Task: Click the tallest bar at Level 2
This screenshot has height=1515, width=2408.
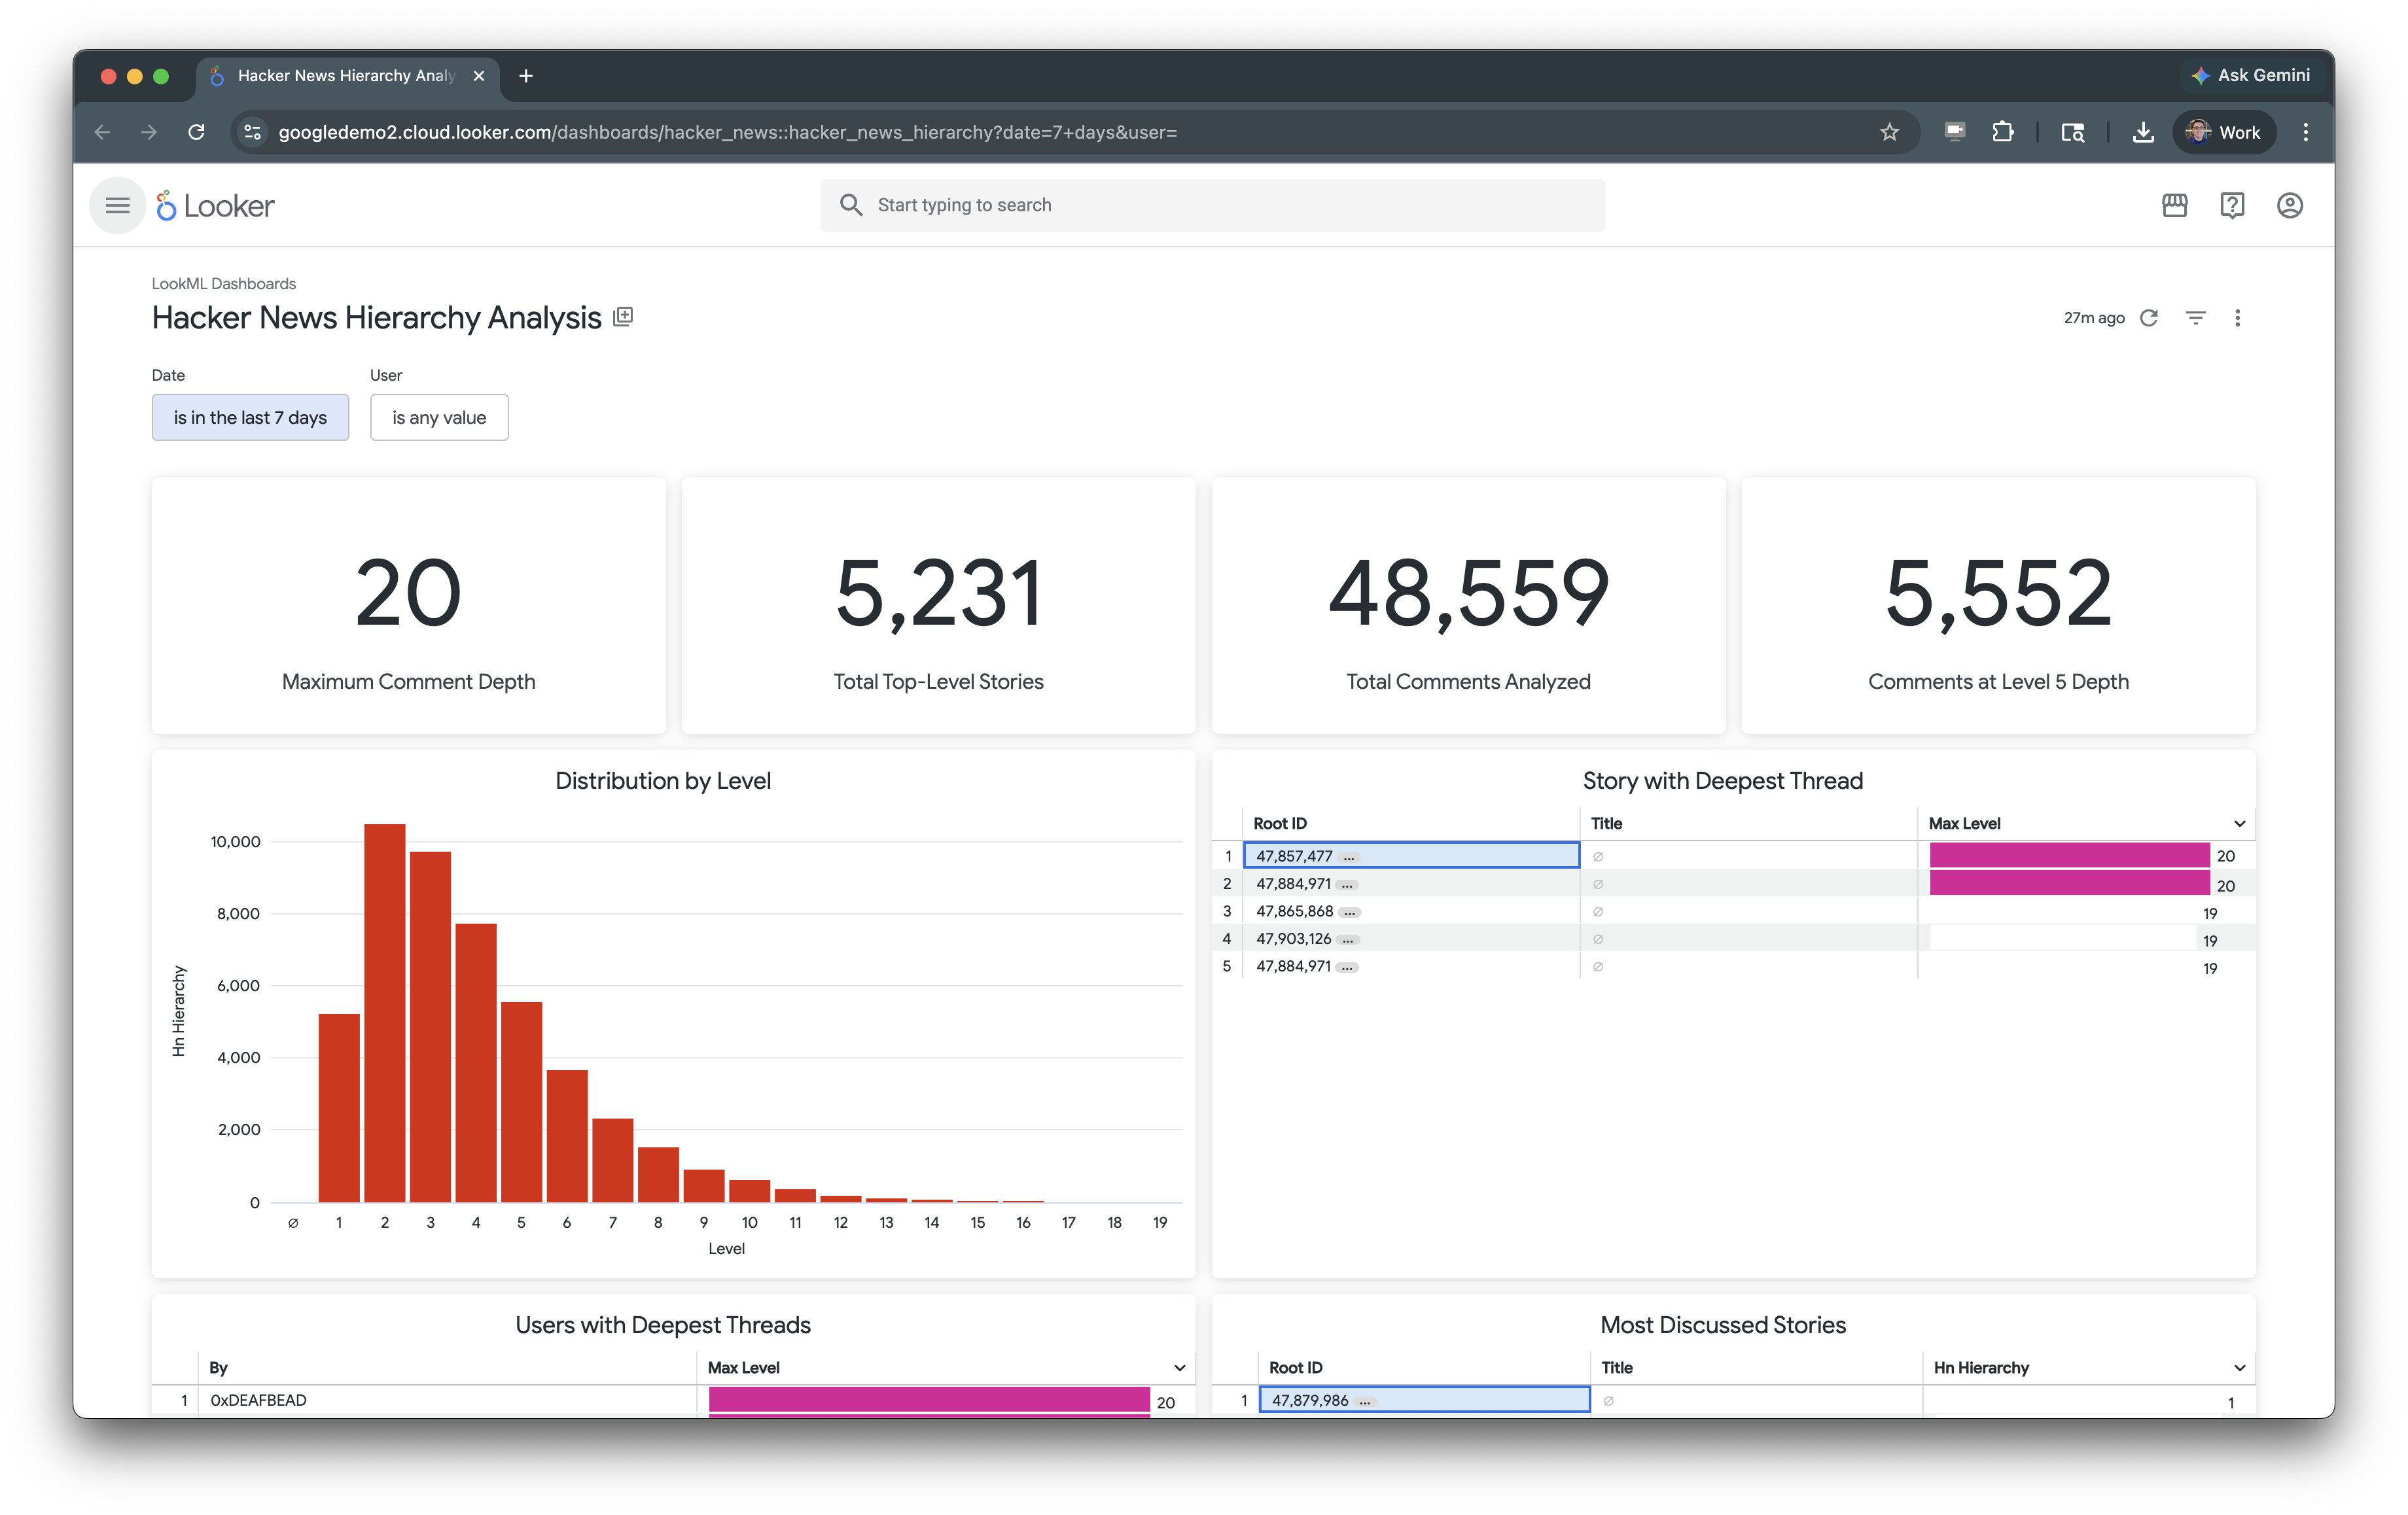Action: coord(384,1012)
